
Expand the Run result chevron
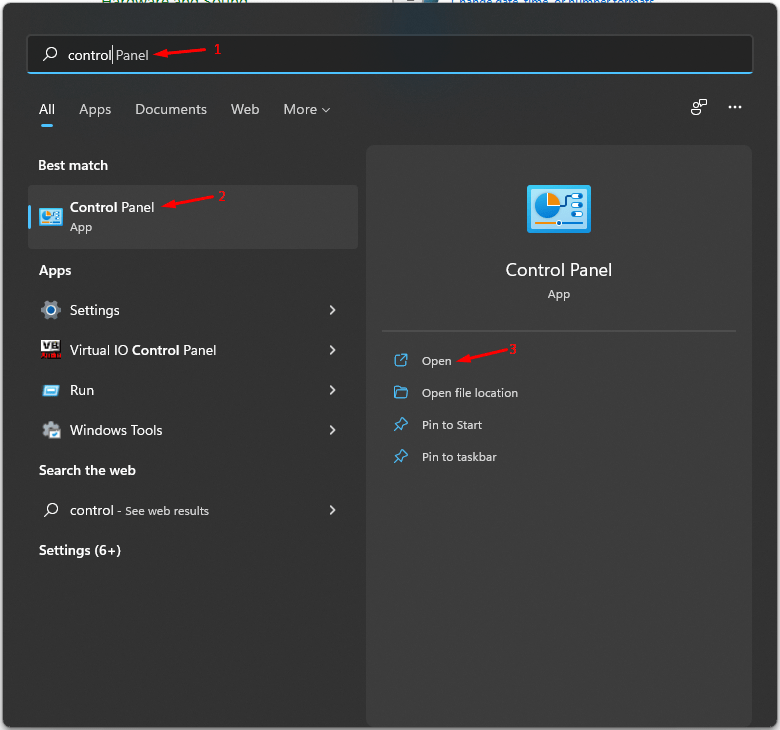point(332,390)
